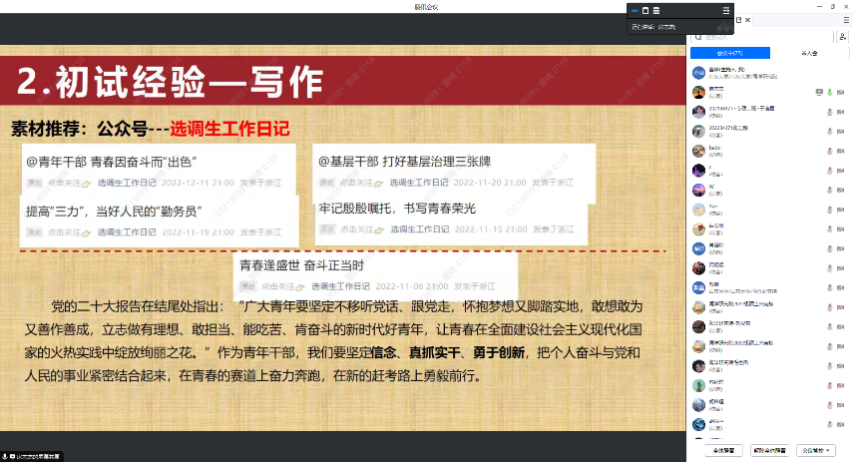This screenshot has height=462, width=853.
Task: Toggle microphone for participant 'bebe'
Action: (x=829, y=149)
